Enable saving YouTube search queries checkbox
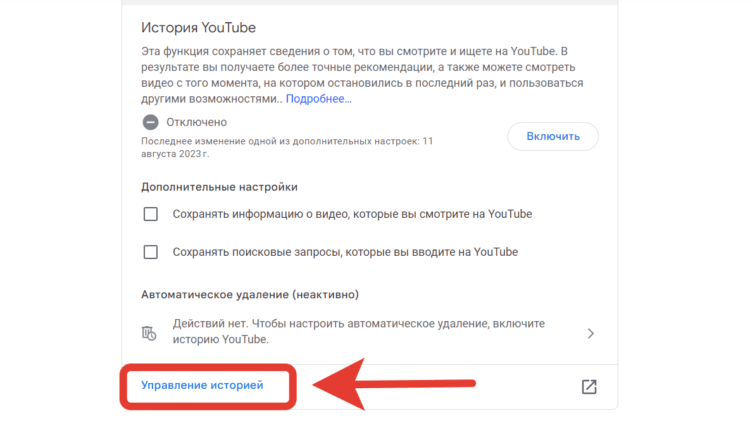 tap(151, 252)
